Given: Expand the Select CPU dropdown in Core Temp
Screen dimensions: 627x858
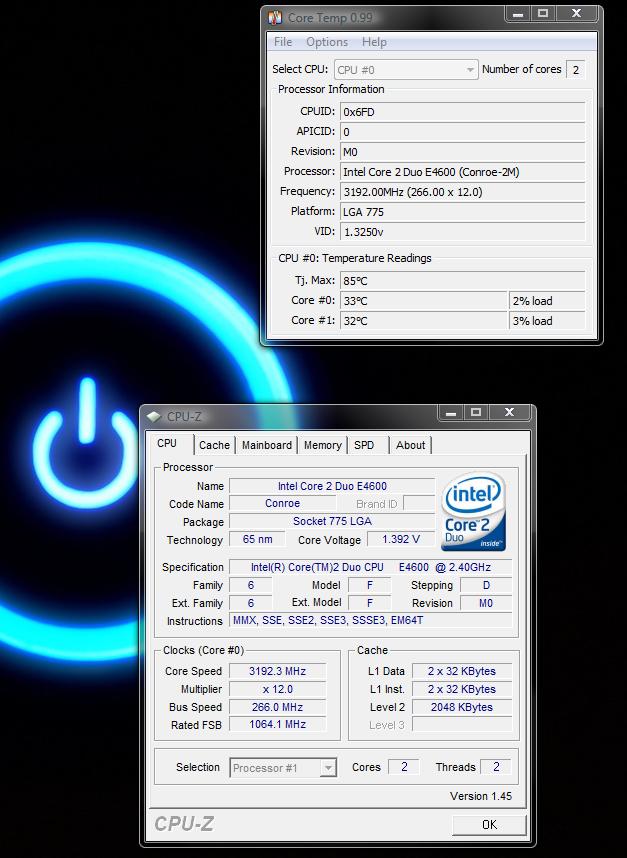Looking at the screenshot, I should click(x=406, y=70).
